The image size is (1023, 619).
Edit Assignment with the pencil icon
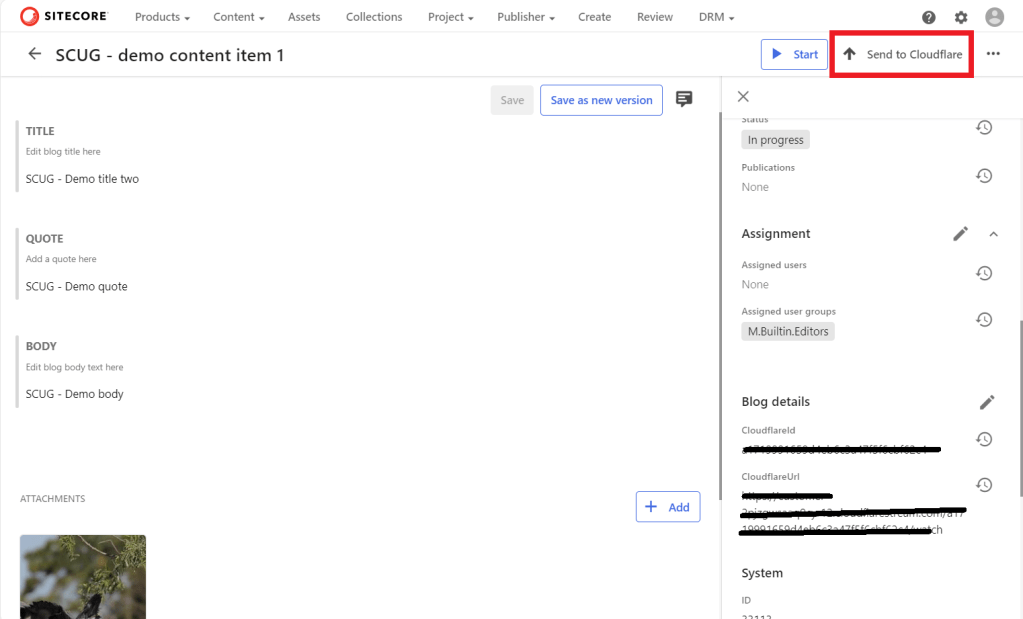click(960, 234)
